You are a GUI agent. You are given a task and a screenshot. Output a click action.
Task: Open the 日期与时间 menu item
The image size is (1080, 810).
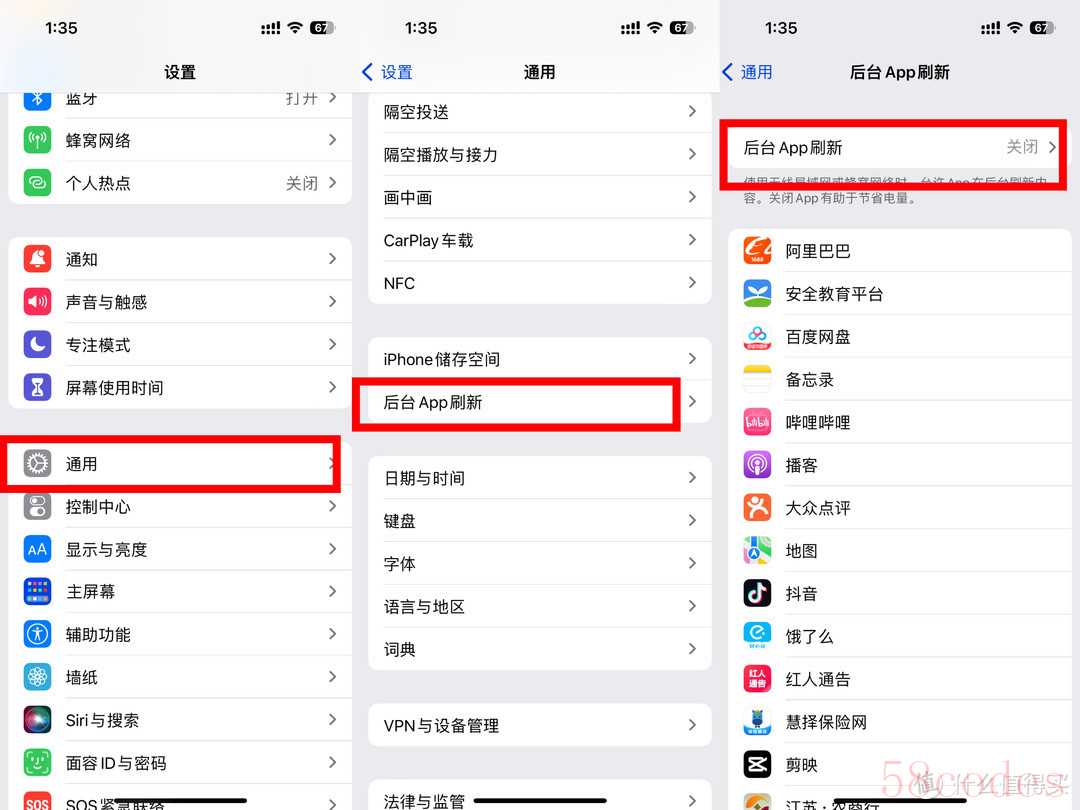540,478
